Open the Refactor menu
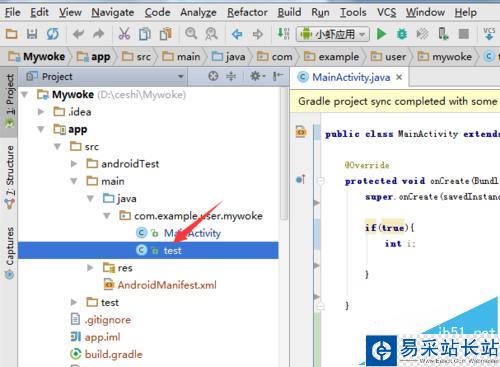This screenshot has width=500, height=367. pos(247,12)
